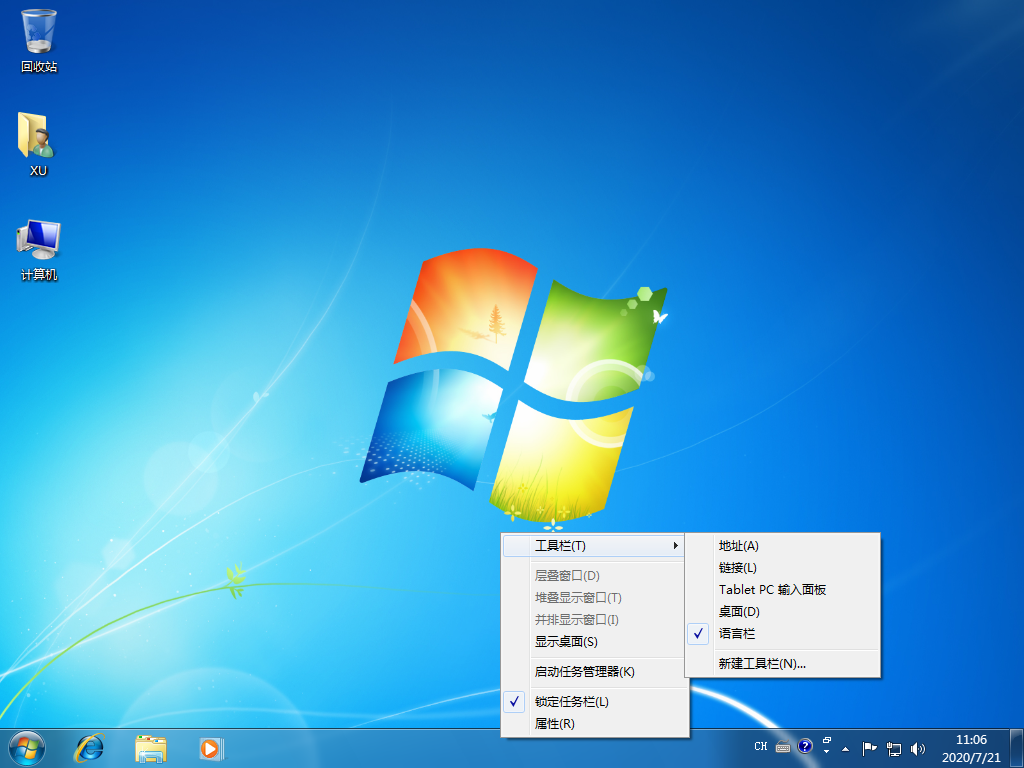Open Windows Media Player from the taskbar

point(211,747)
